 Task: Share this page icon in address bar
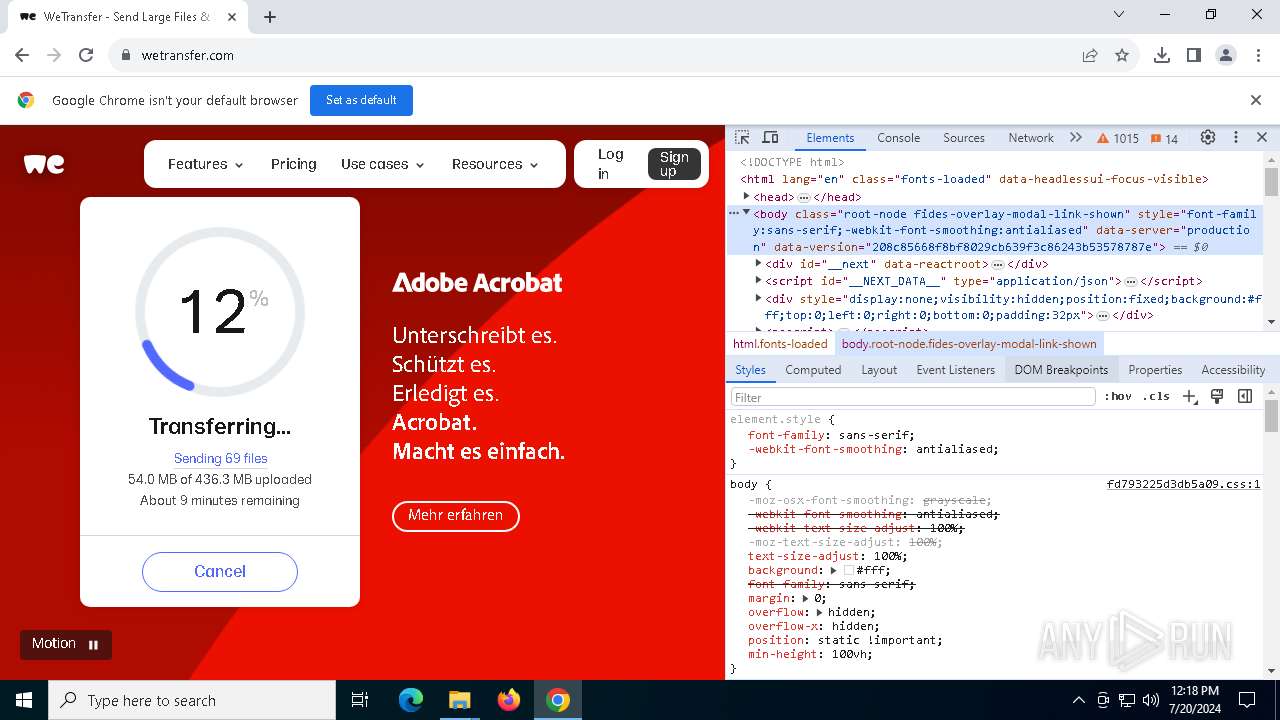[1090, 56]
